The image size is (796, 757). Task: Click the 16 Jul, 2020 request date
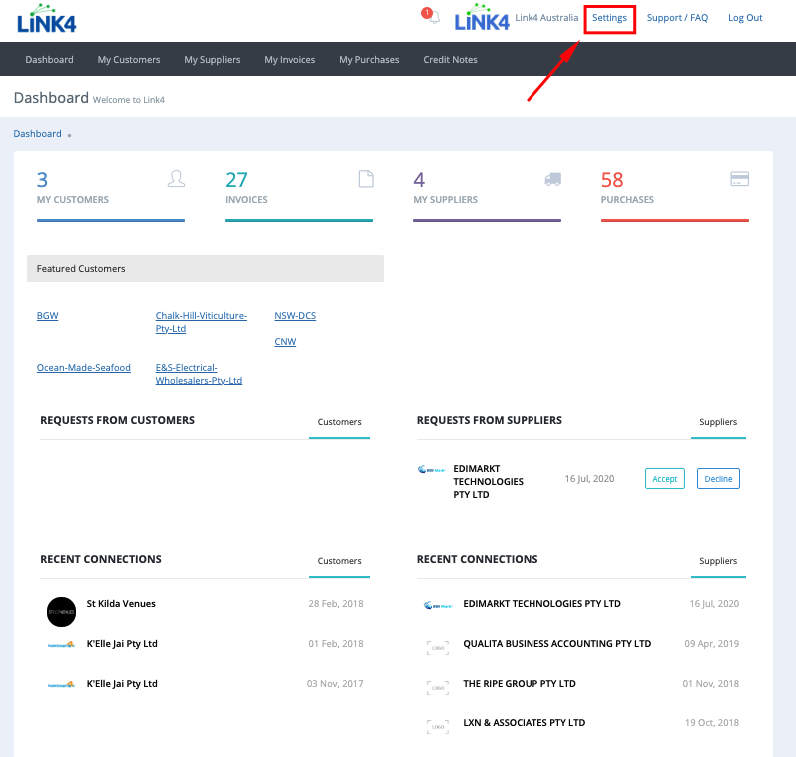tap(589, 479)
